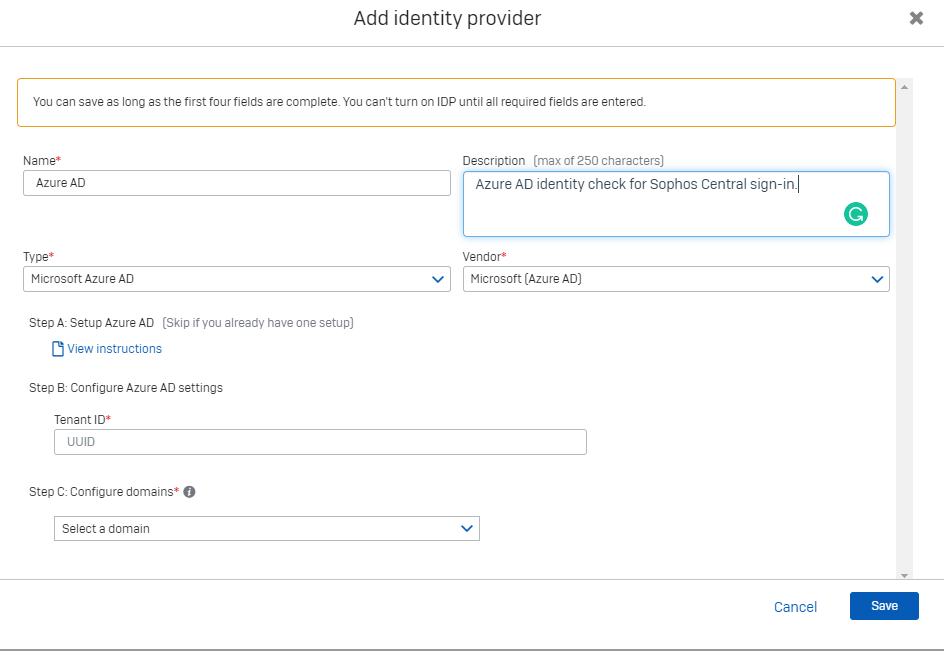Click the chevron arrow on Select a domain
The width and height of the screenshot is (944, 651).
pyautogui.click(x=466, y=528)
